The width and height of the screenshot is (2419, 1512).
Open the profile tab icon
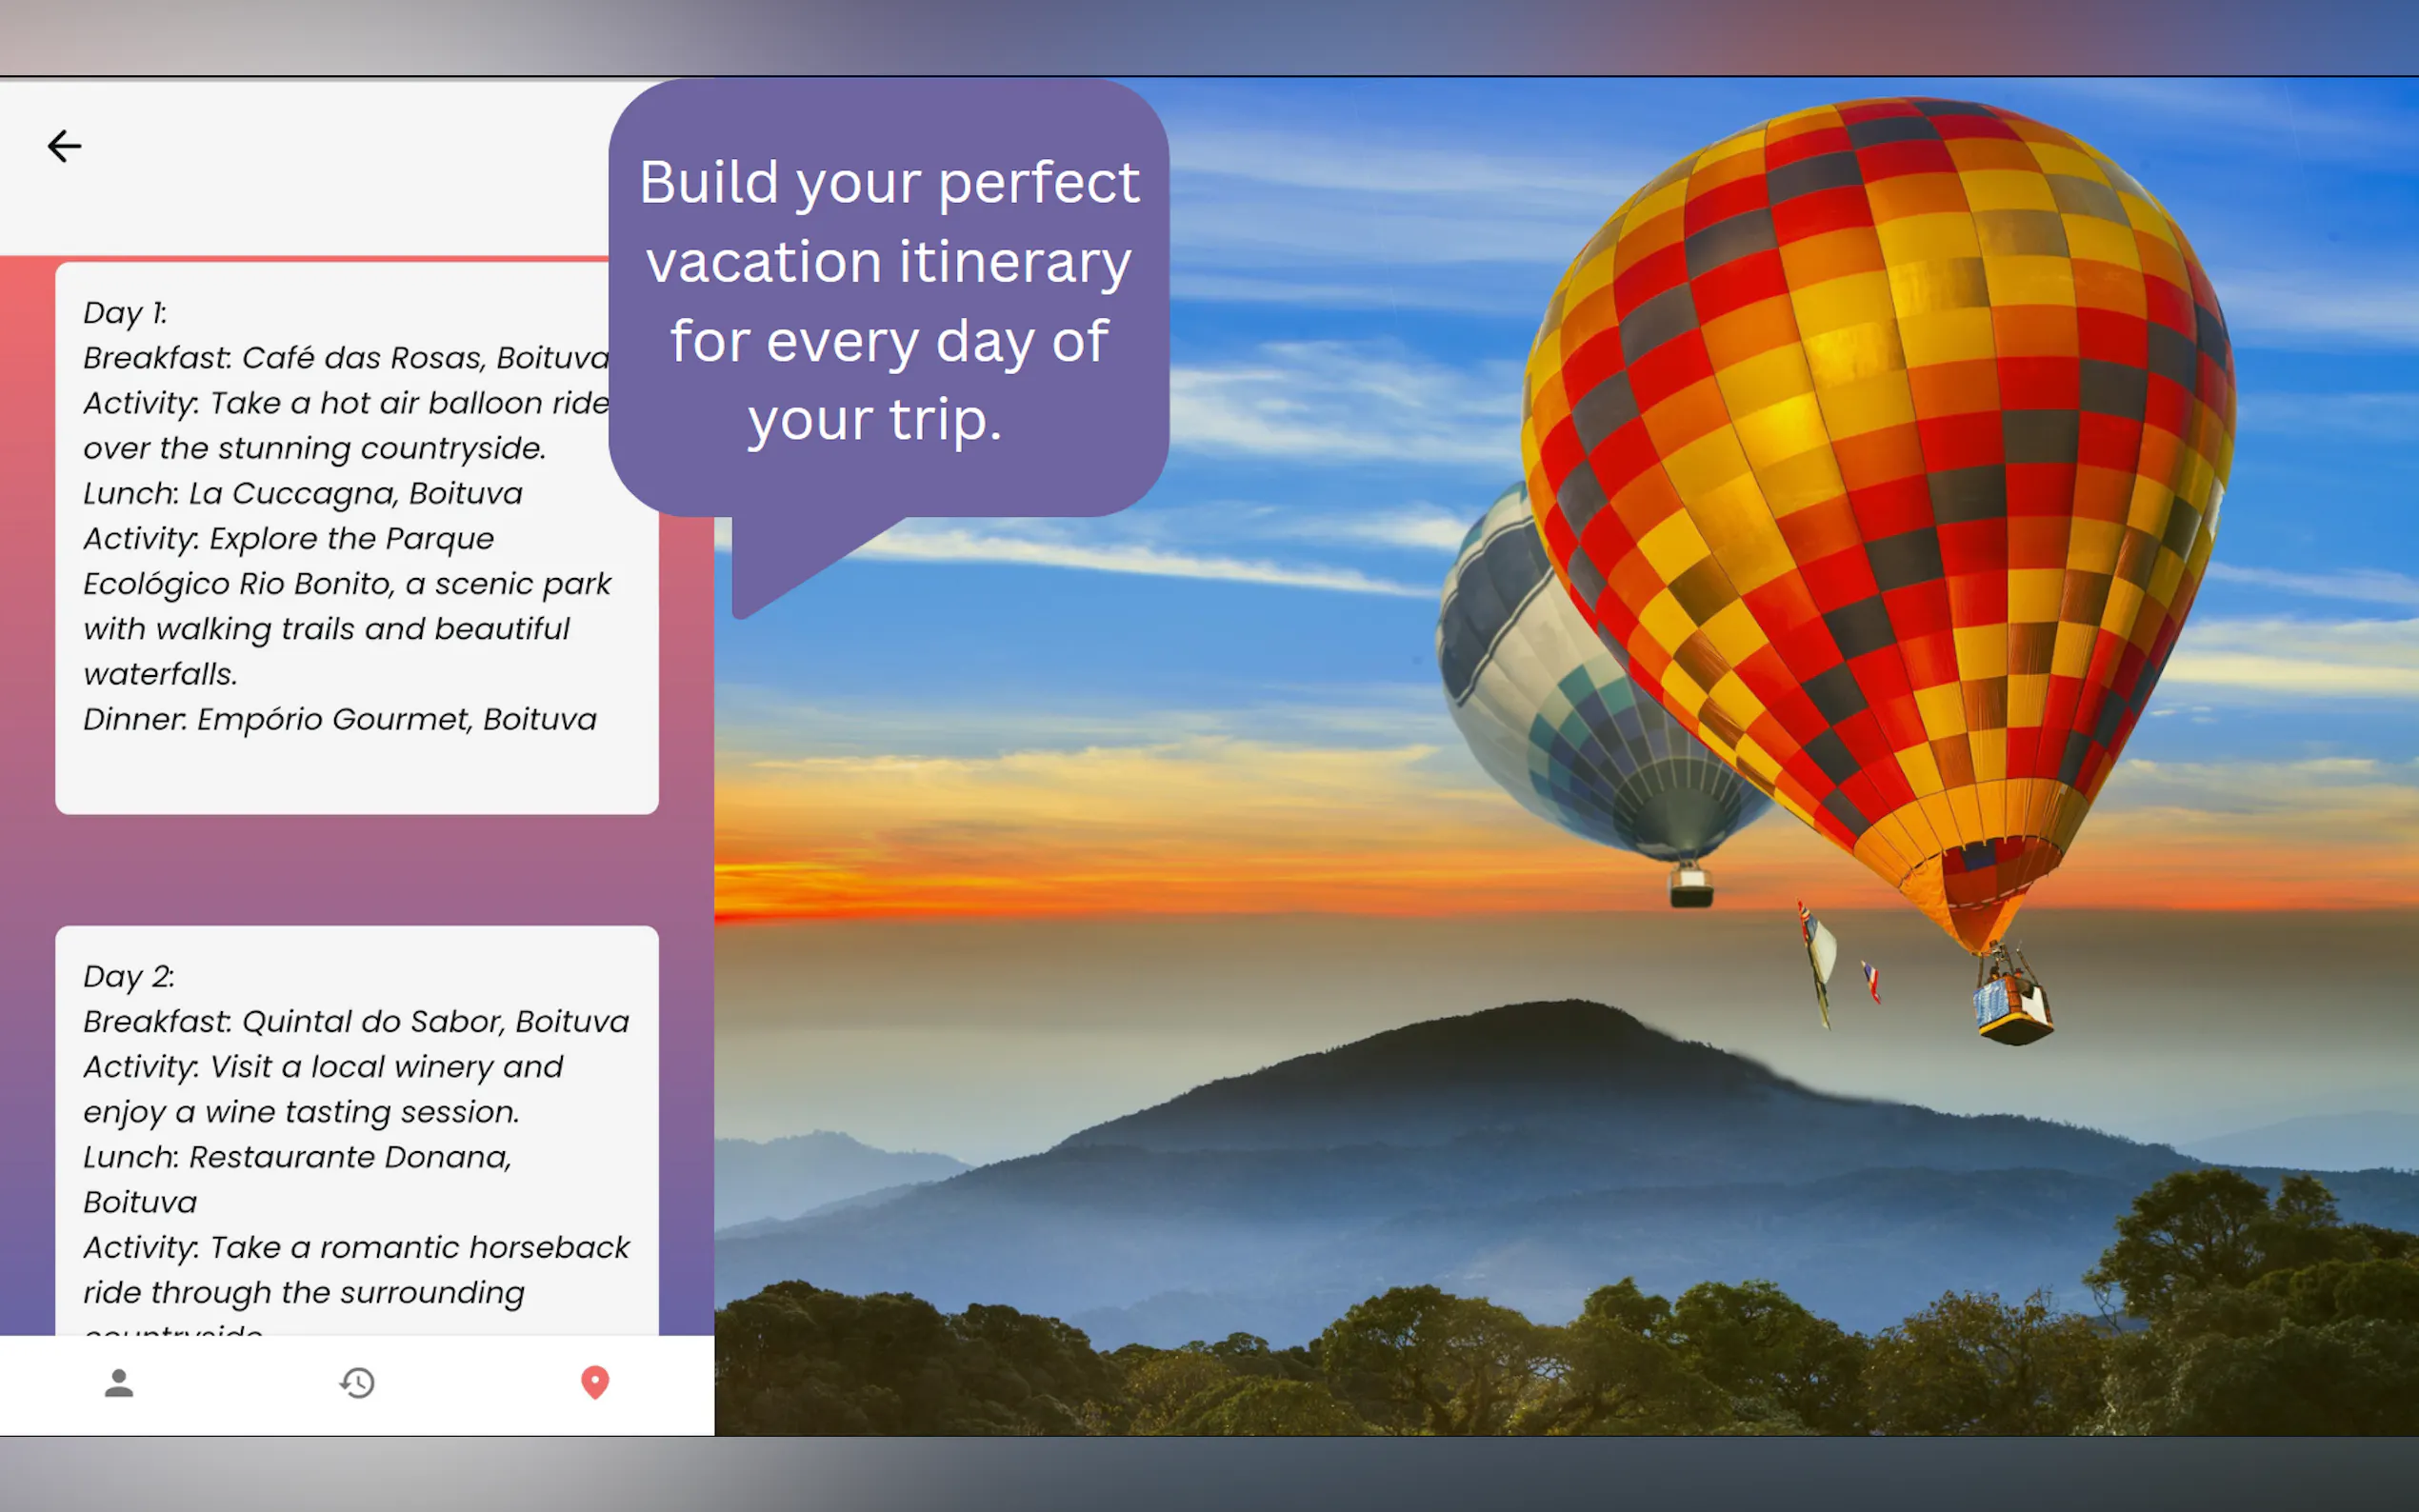click(x=119, y=1383)
